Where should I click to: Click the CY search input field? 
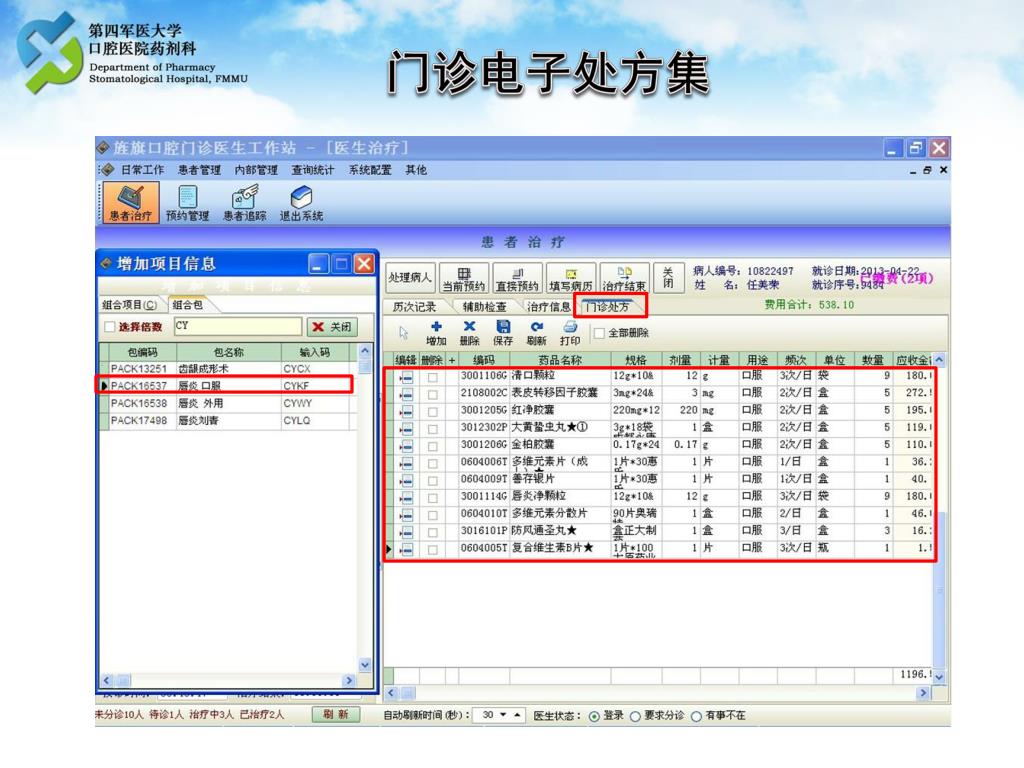point(238,326)
